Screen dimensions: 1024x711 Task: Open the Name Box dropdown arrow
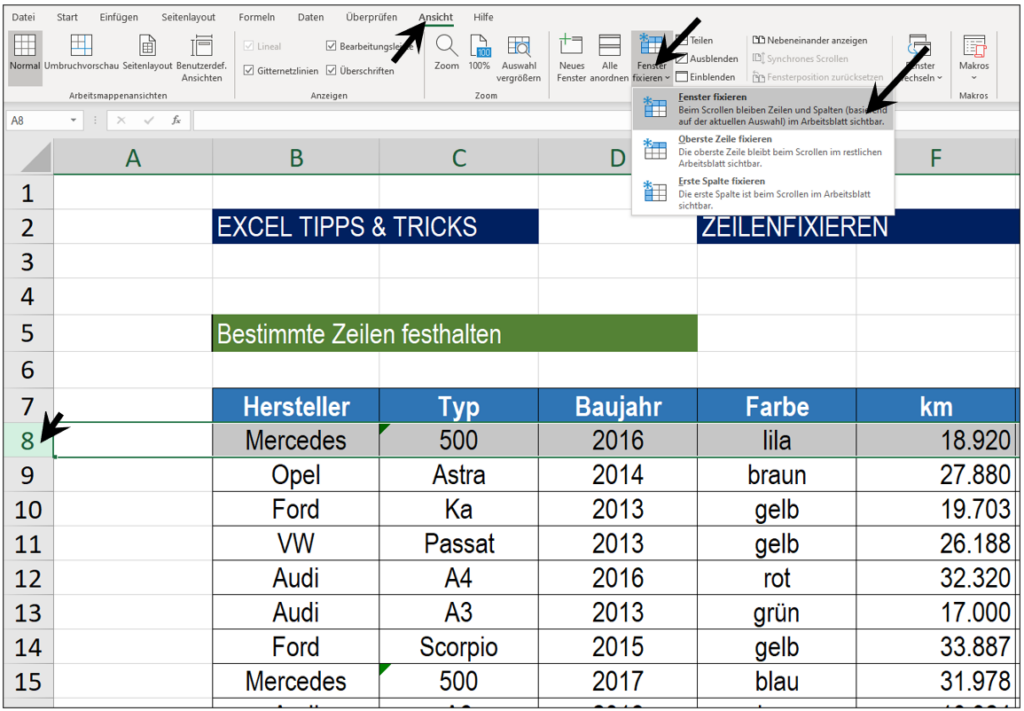[x=73, y=121]
